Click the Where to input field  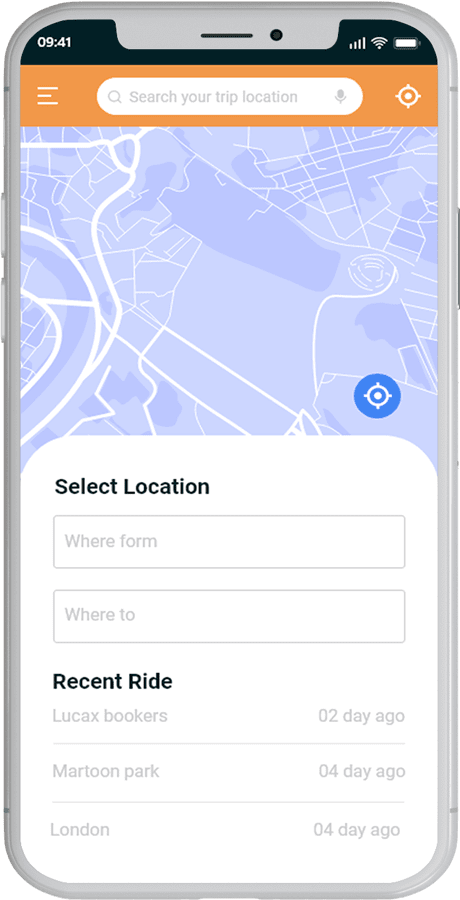[229, 616]
